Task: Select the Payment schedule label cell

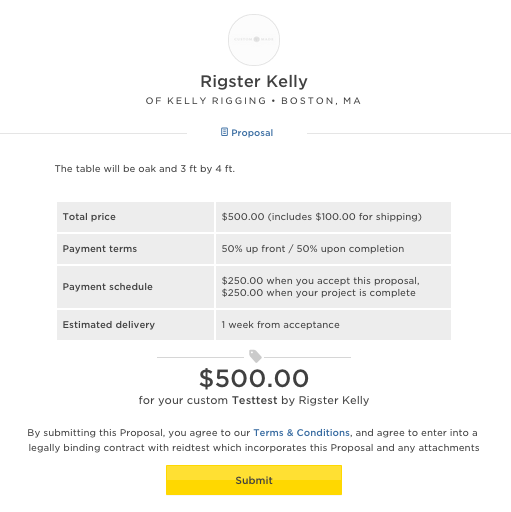Action: (x=135, y=287)
